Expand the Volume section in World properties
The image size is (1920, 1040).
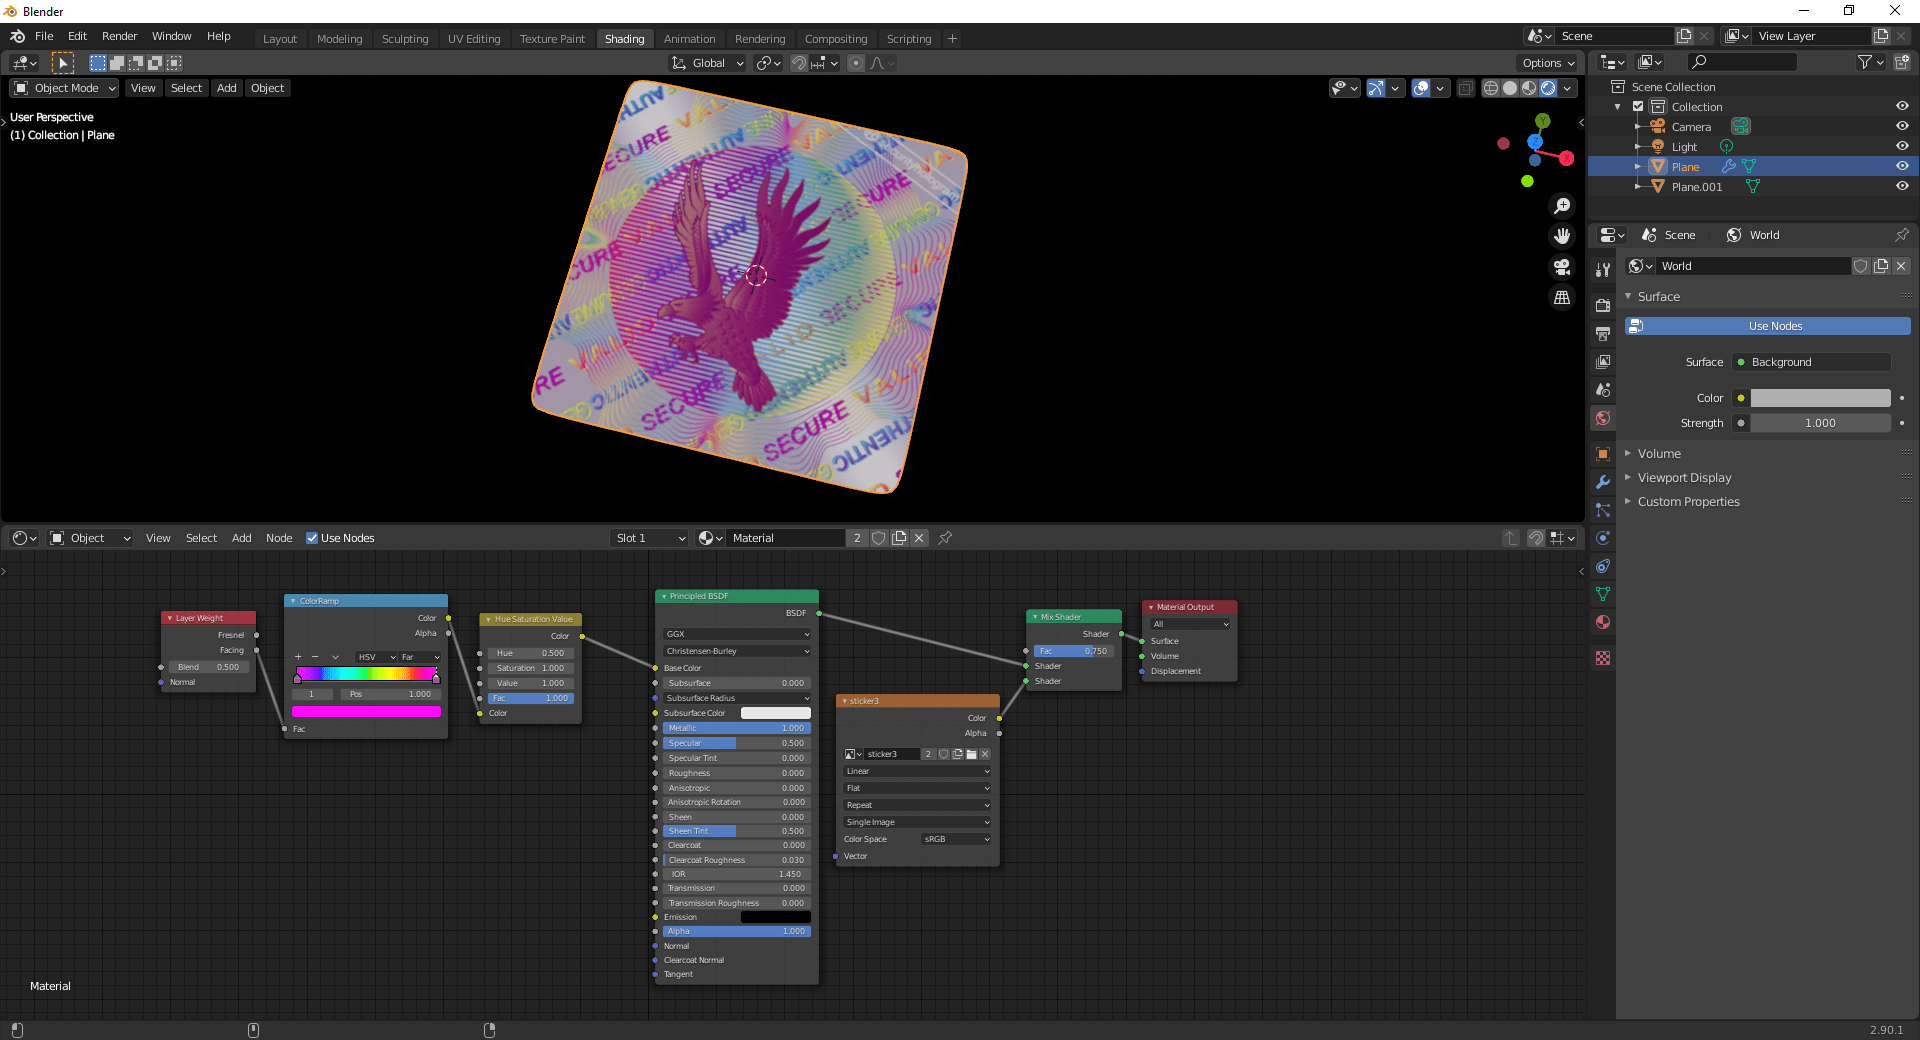(x=1660, y=453)
